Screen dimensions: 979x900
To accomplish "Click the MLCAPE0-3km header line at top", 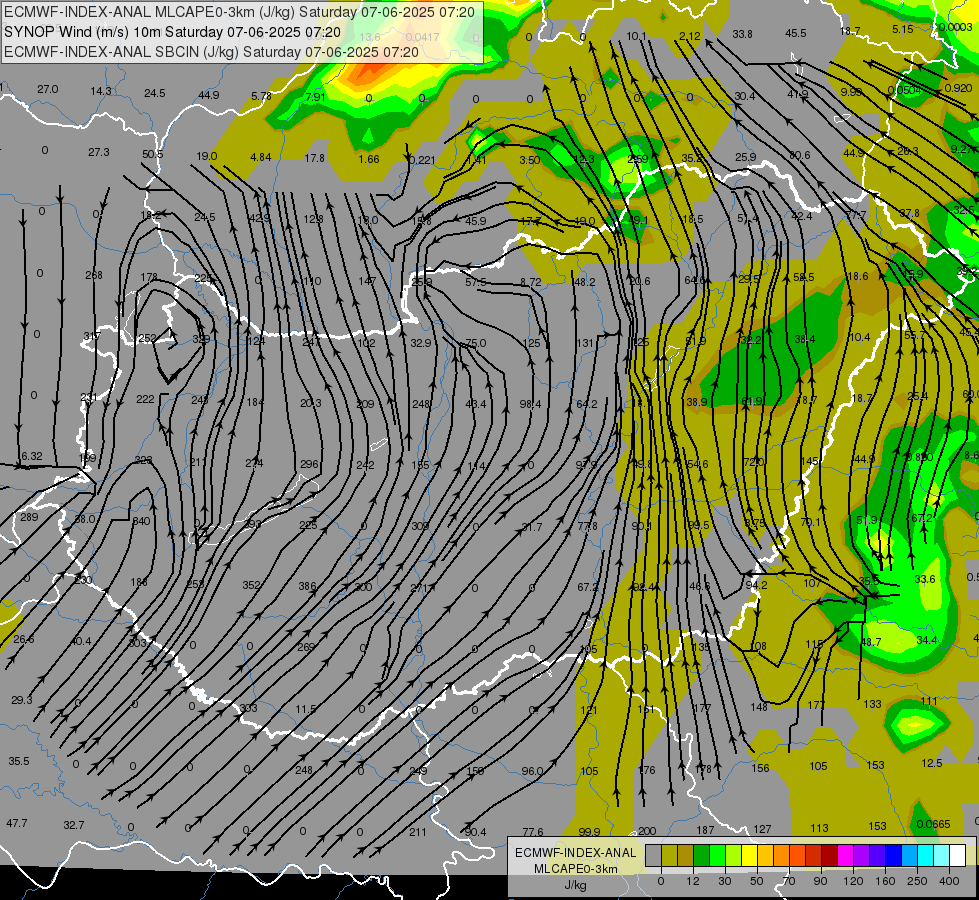I will pyautogui.click(x=239, y=12).
